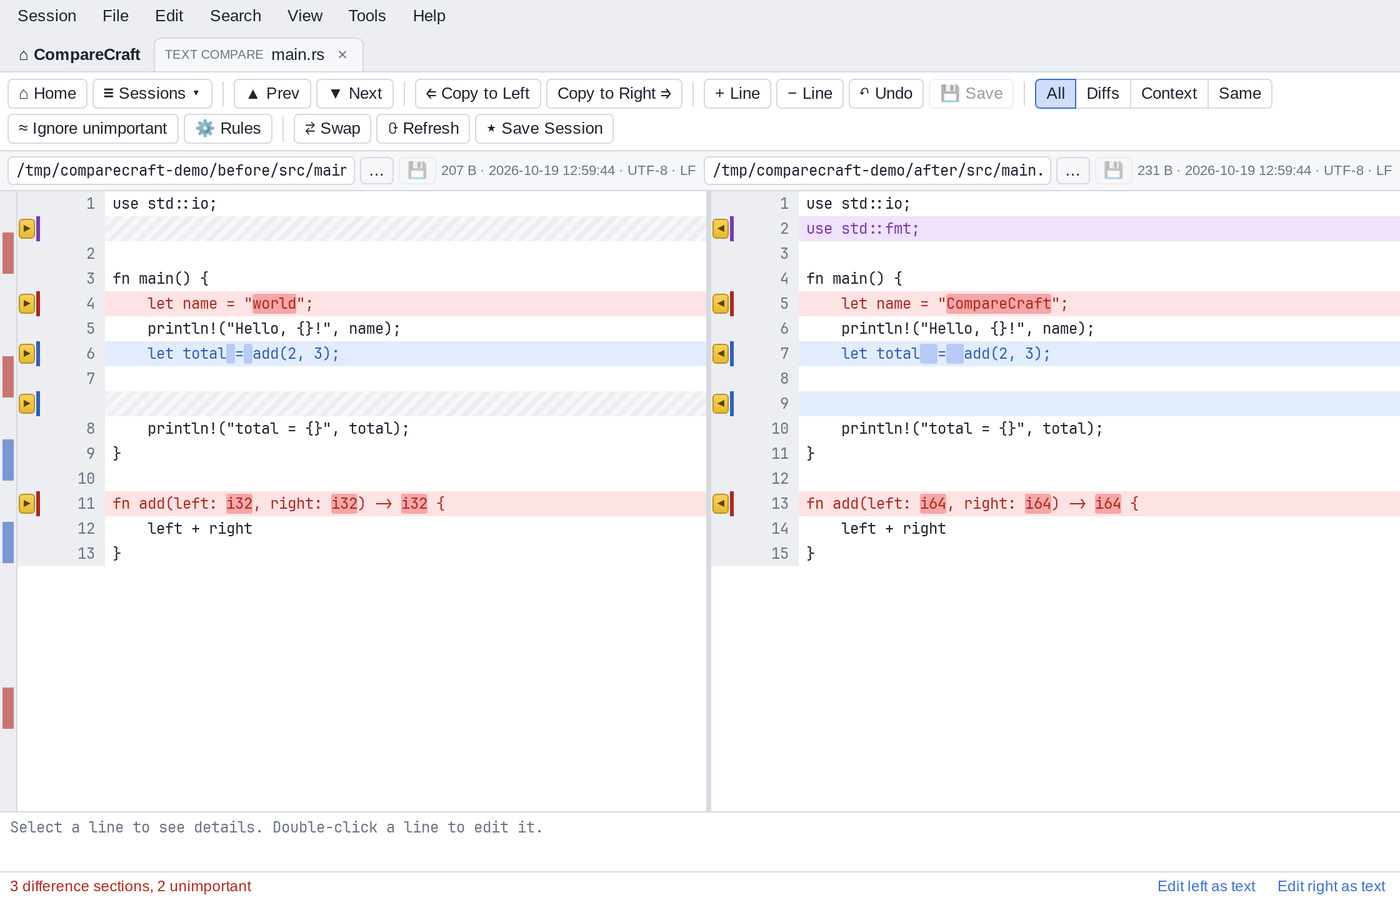Screen dimensions: 1400x900
Task: Switch to the CompareCraft home tab
Action: [79, 55]
